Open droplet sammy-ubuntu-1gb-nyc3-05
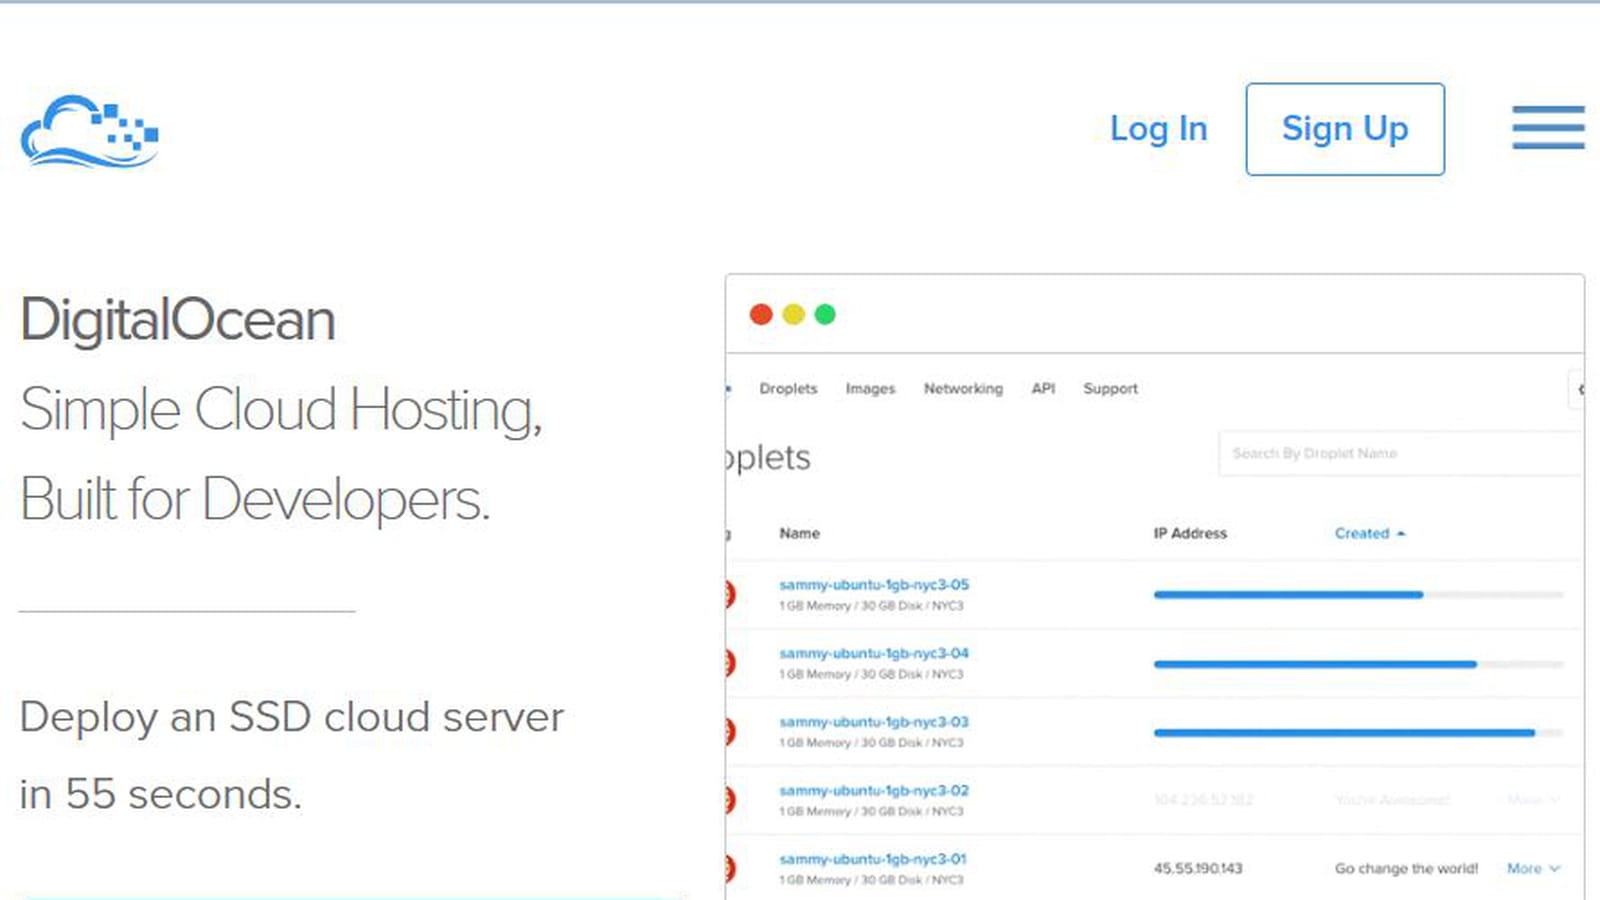The height and width of the screenshot is (900, 1600). (x=874, y=584)
